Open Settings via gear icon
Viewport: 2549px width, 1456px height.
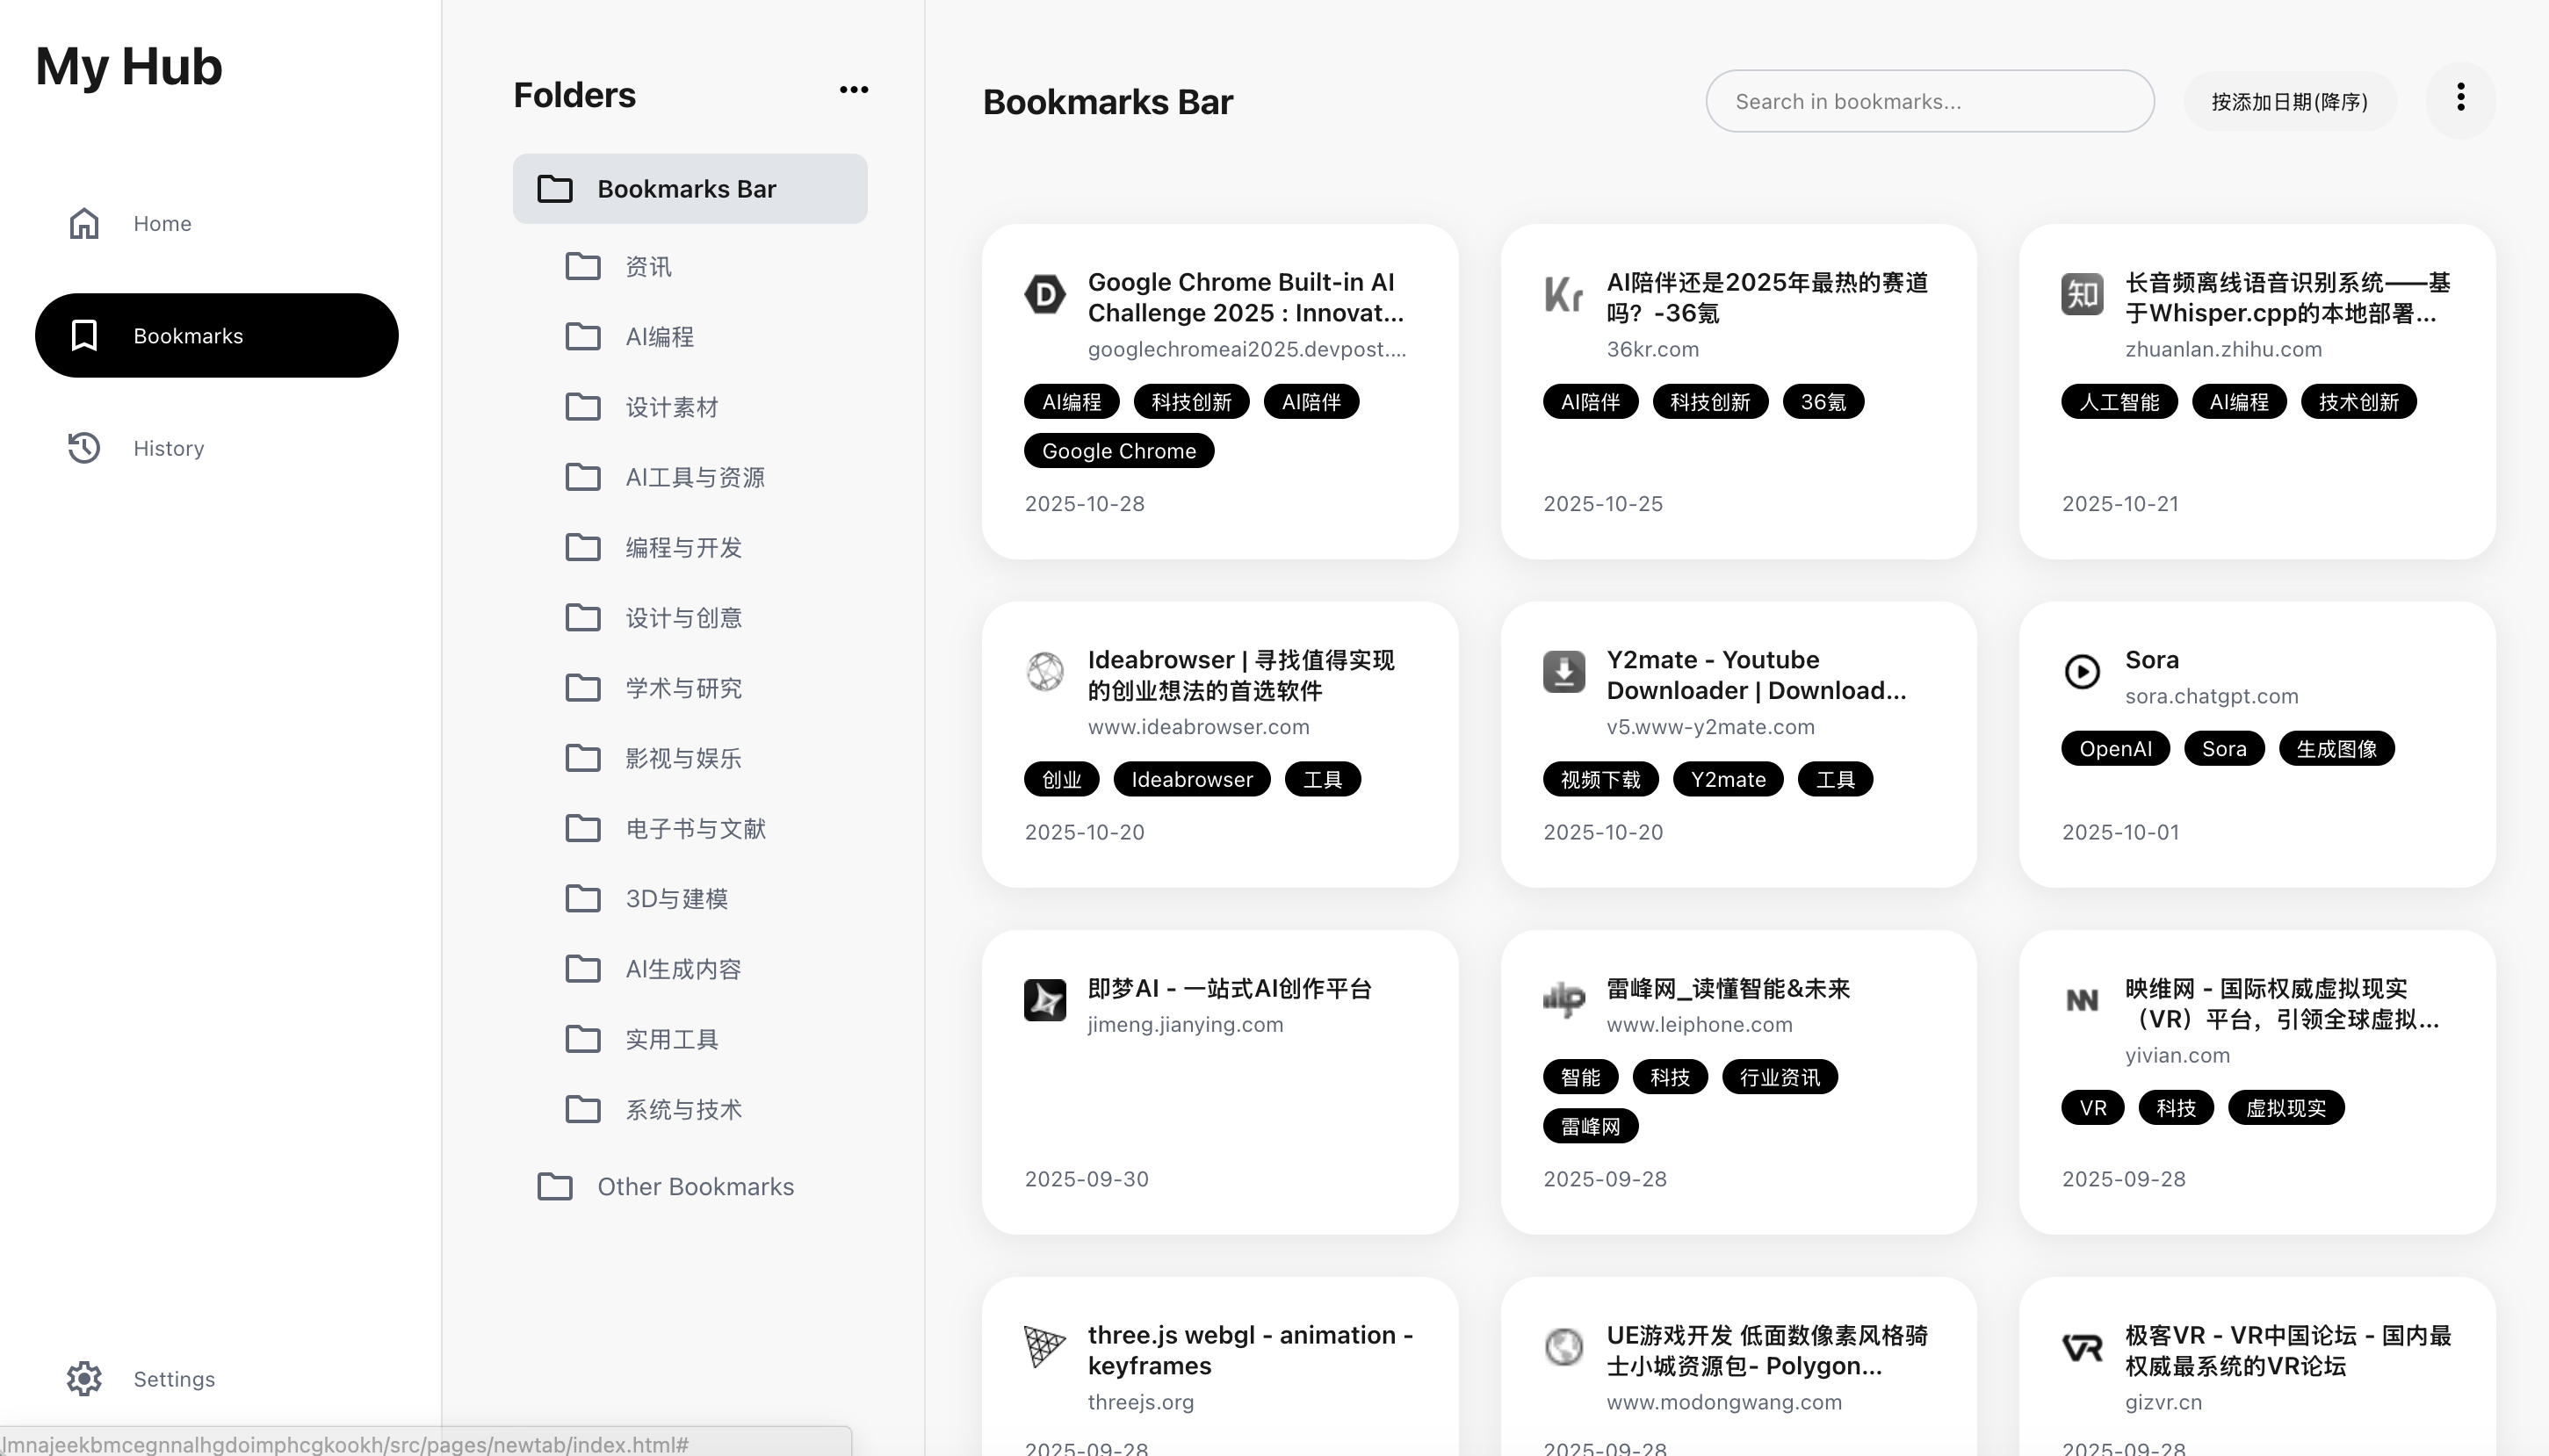pos(84,1378)
